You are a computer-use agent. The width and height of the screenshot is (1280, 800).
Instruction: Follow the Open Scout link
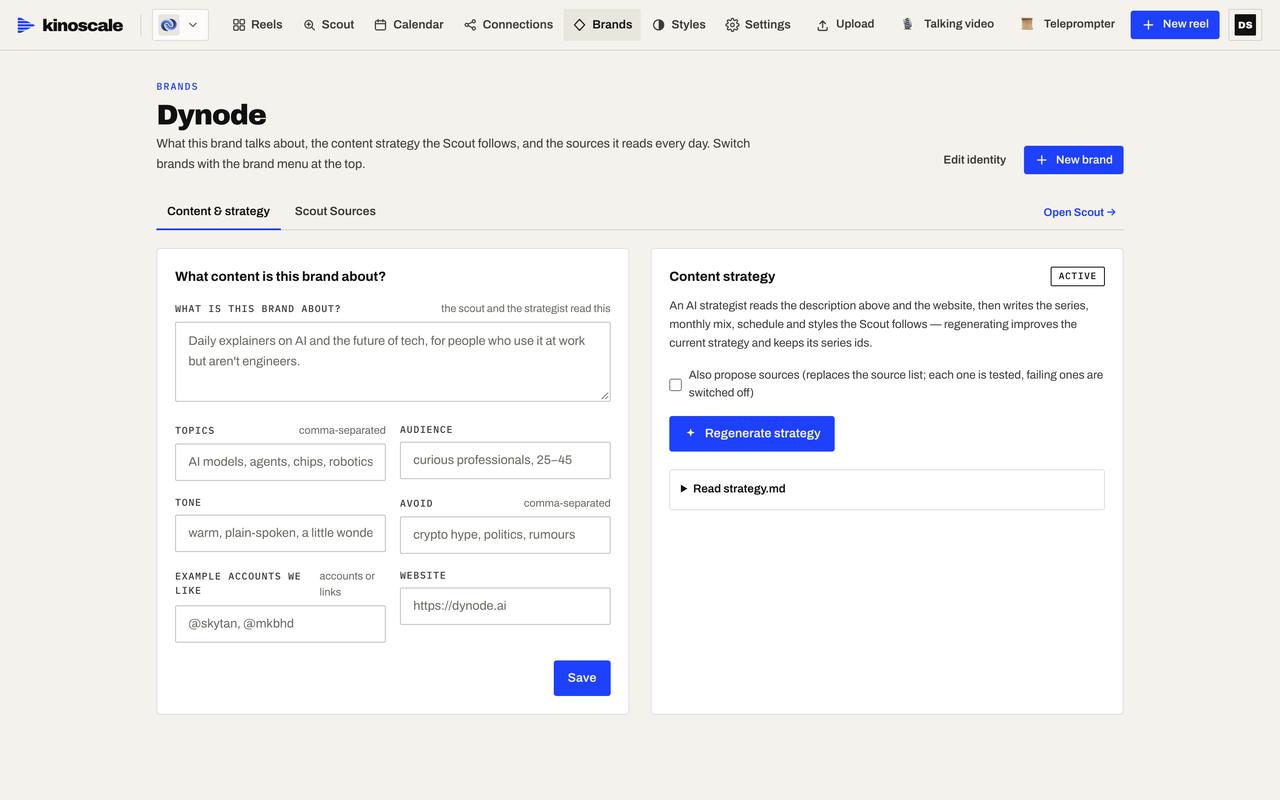point(1079,212)
